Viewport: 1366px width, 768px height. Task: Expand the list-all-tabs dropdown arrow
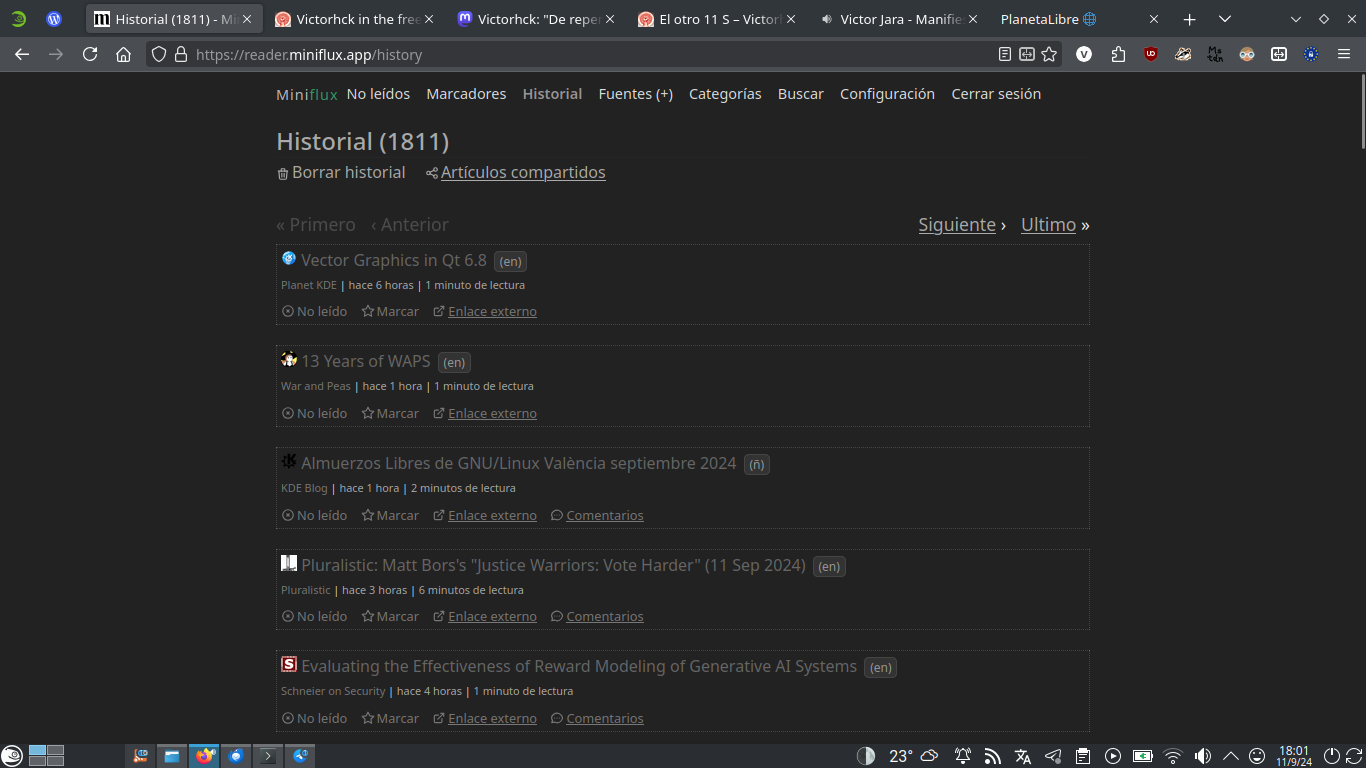[x=1224, y=19]
